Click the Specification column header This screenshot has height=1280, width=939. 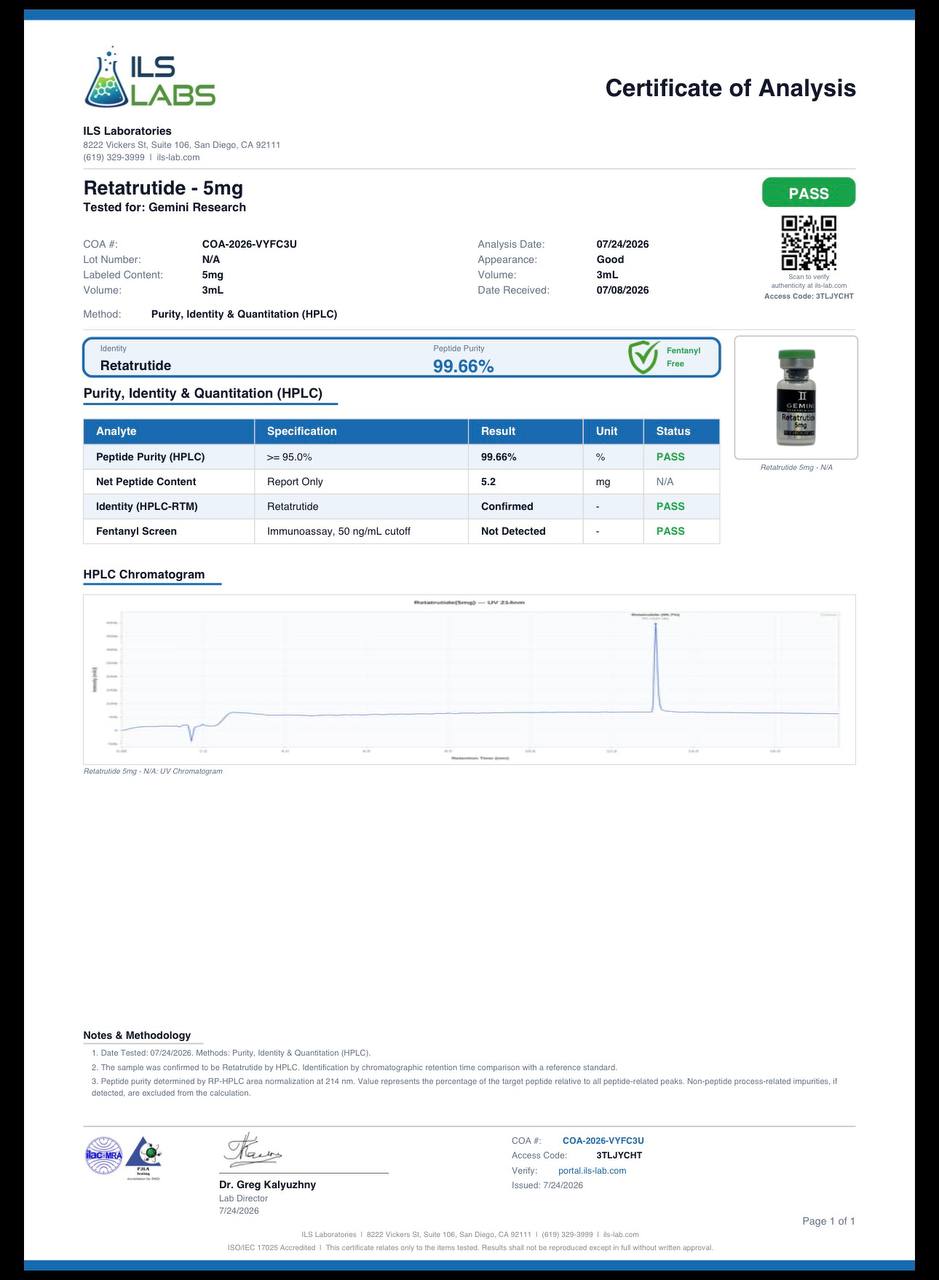[302, 432]
